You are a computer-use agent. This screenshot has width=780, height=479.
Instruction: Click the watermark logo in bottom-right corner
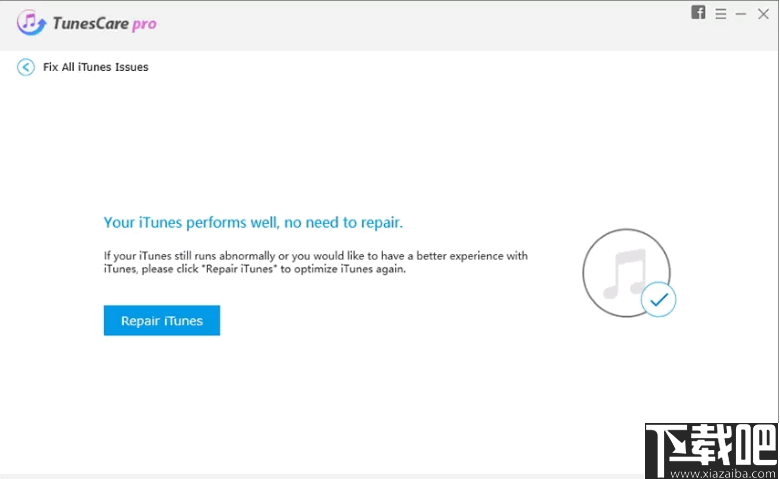(711, 444)
